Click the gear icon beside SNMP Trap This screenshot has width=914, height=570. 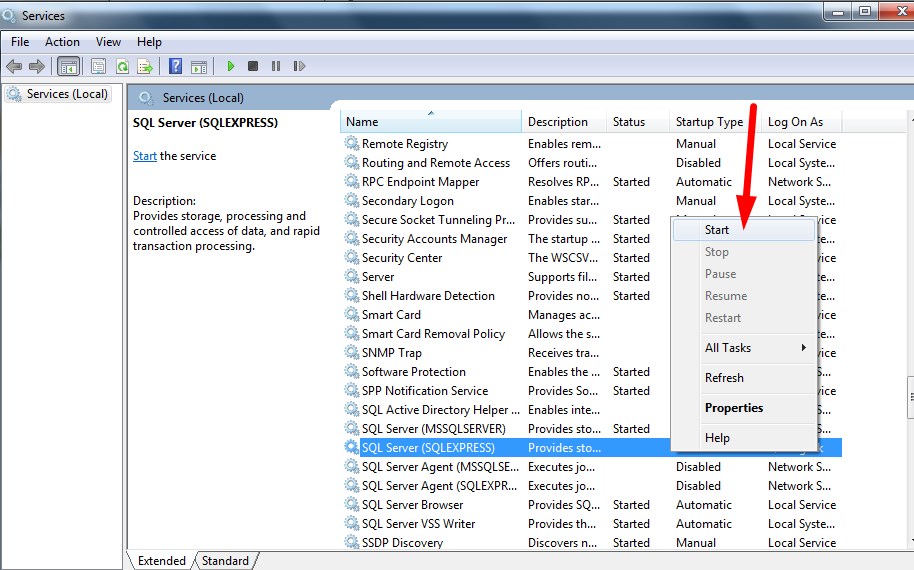351,352
